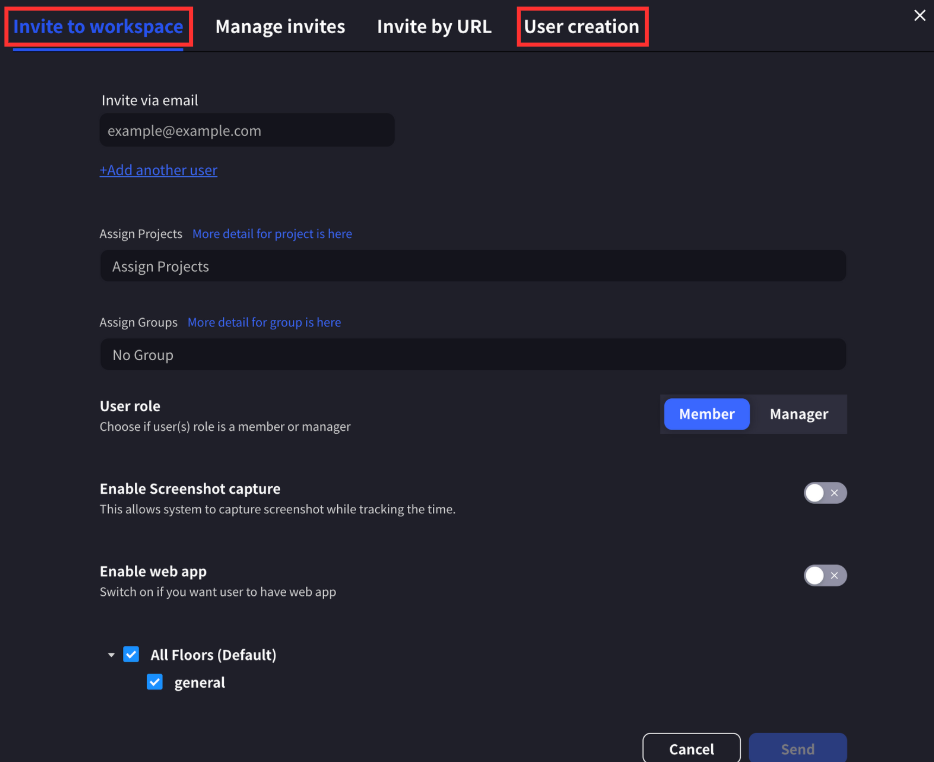Image resolution: width=934 pixels, height=762 pixels.
Task: Close the invite dialog
Action: (919, 15)
